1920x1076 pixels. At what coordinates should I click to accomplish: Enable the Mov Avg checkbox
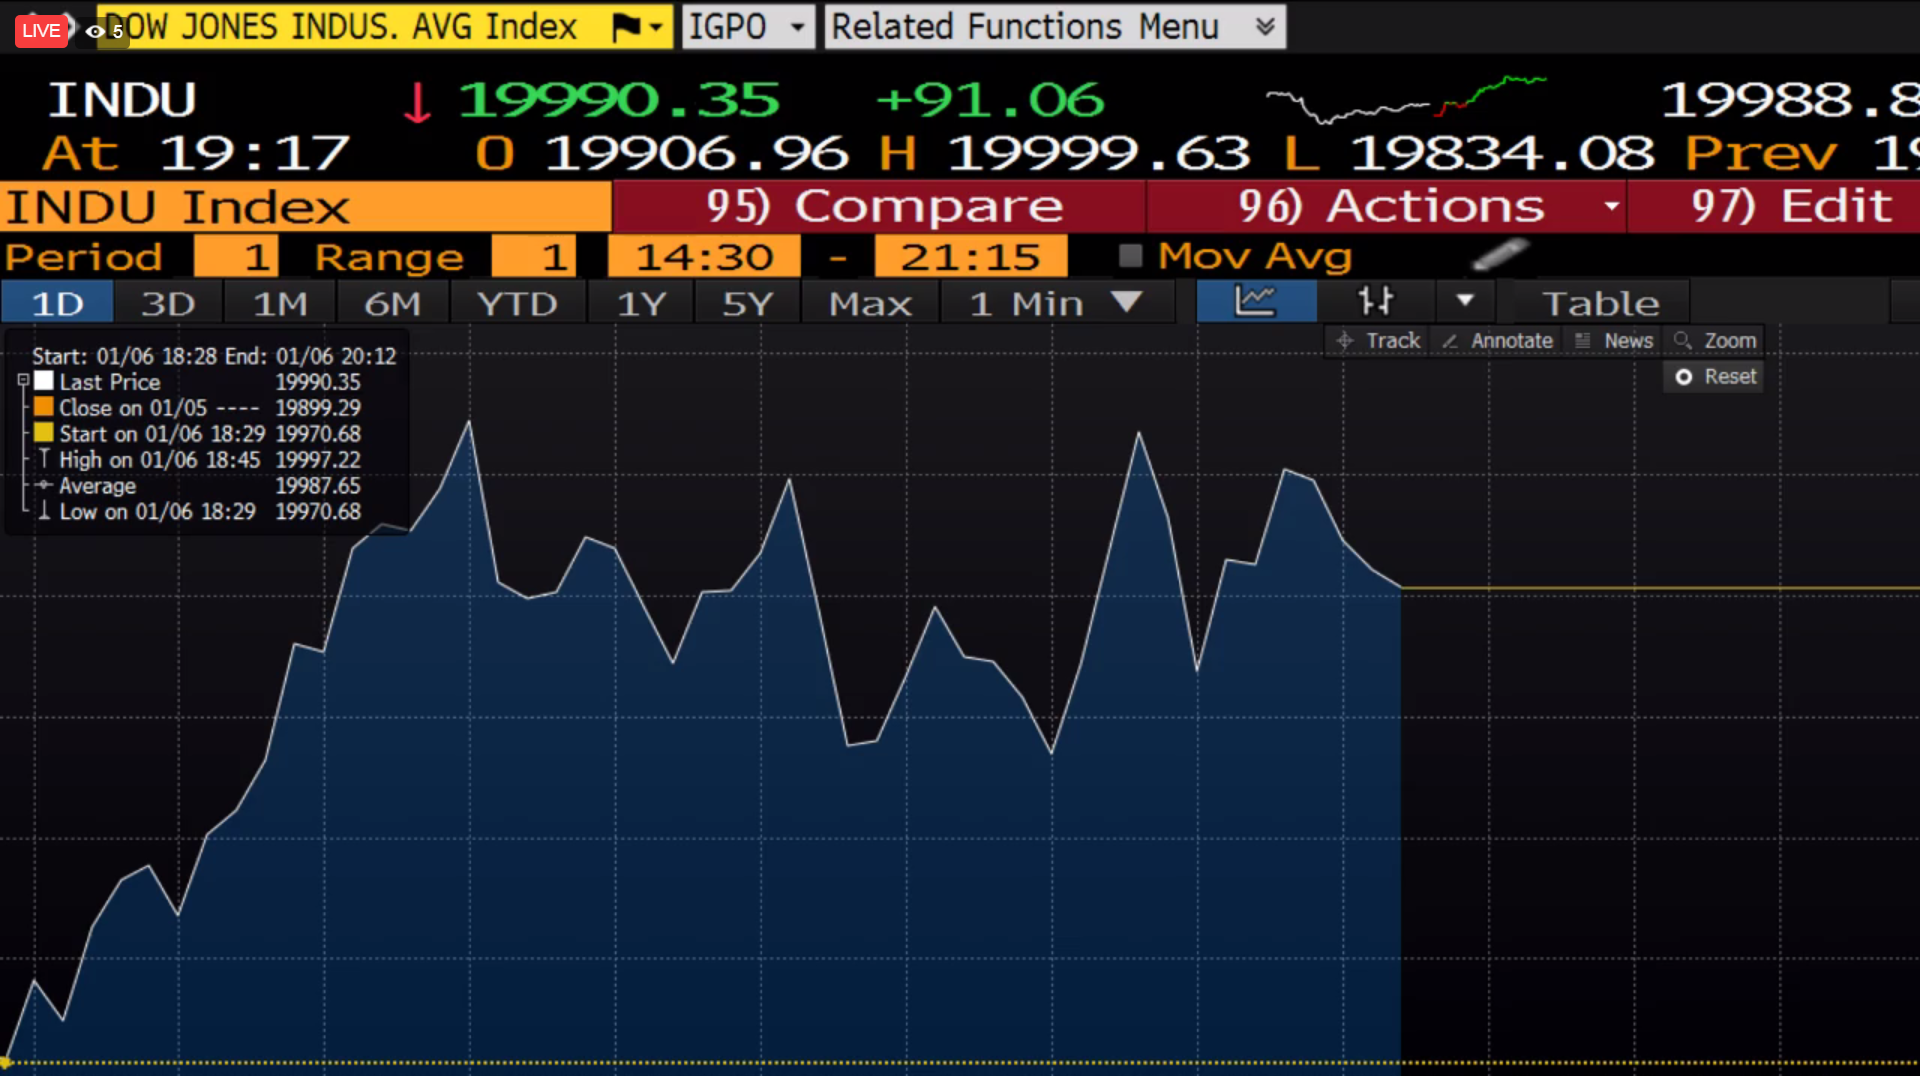tap(1130, 257)
